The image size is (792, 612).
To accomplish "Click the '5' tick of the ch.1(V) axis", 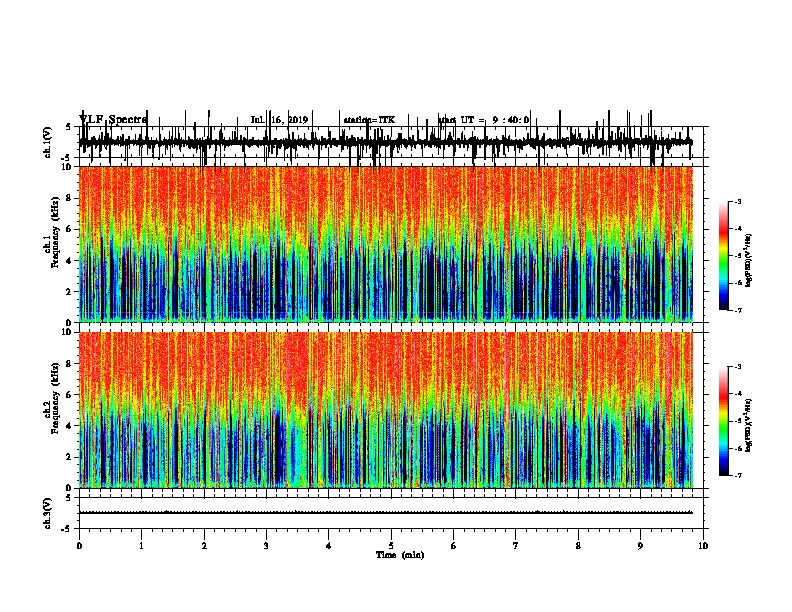I will click(x=69, y=127).
